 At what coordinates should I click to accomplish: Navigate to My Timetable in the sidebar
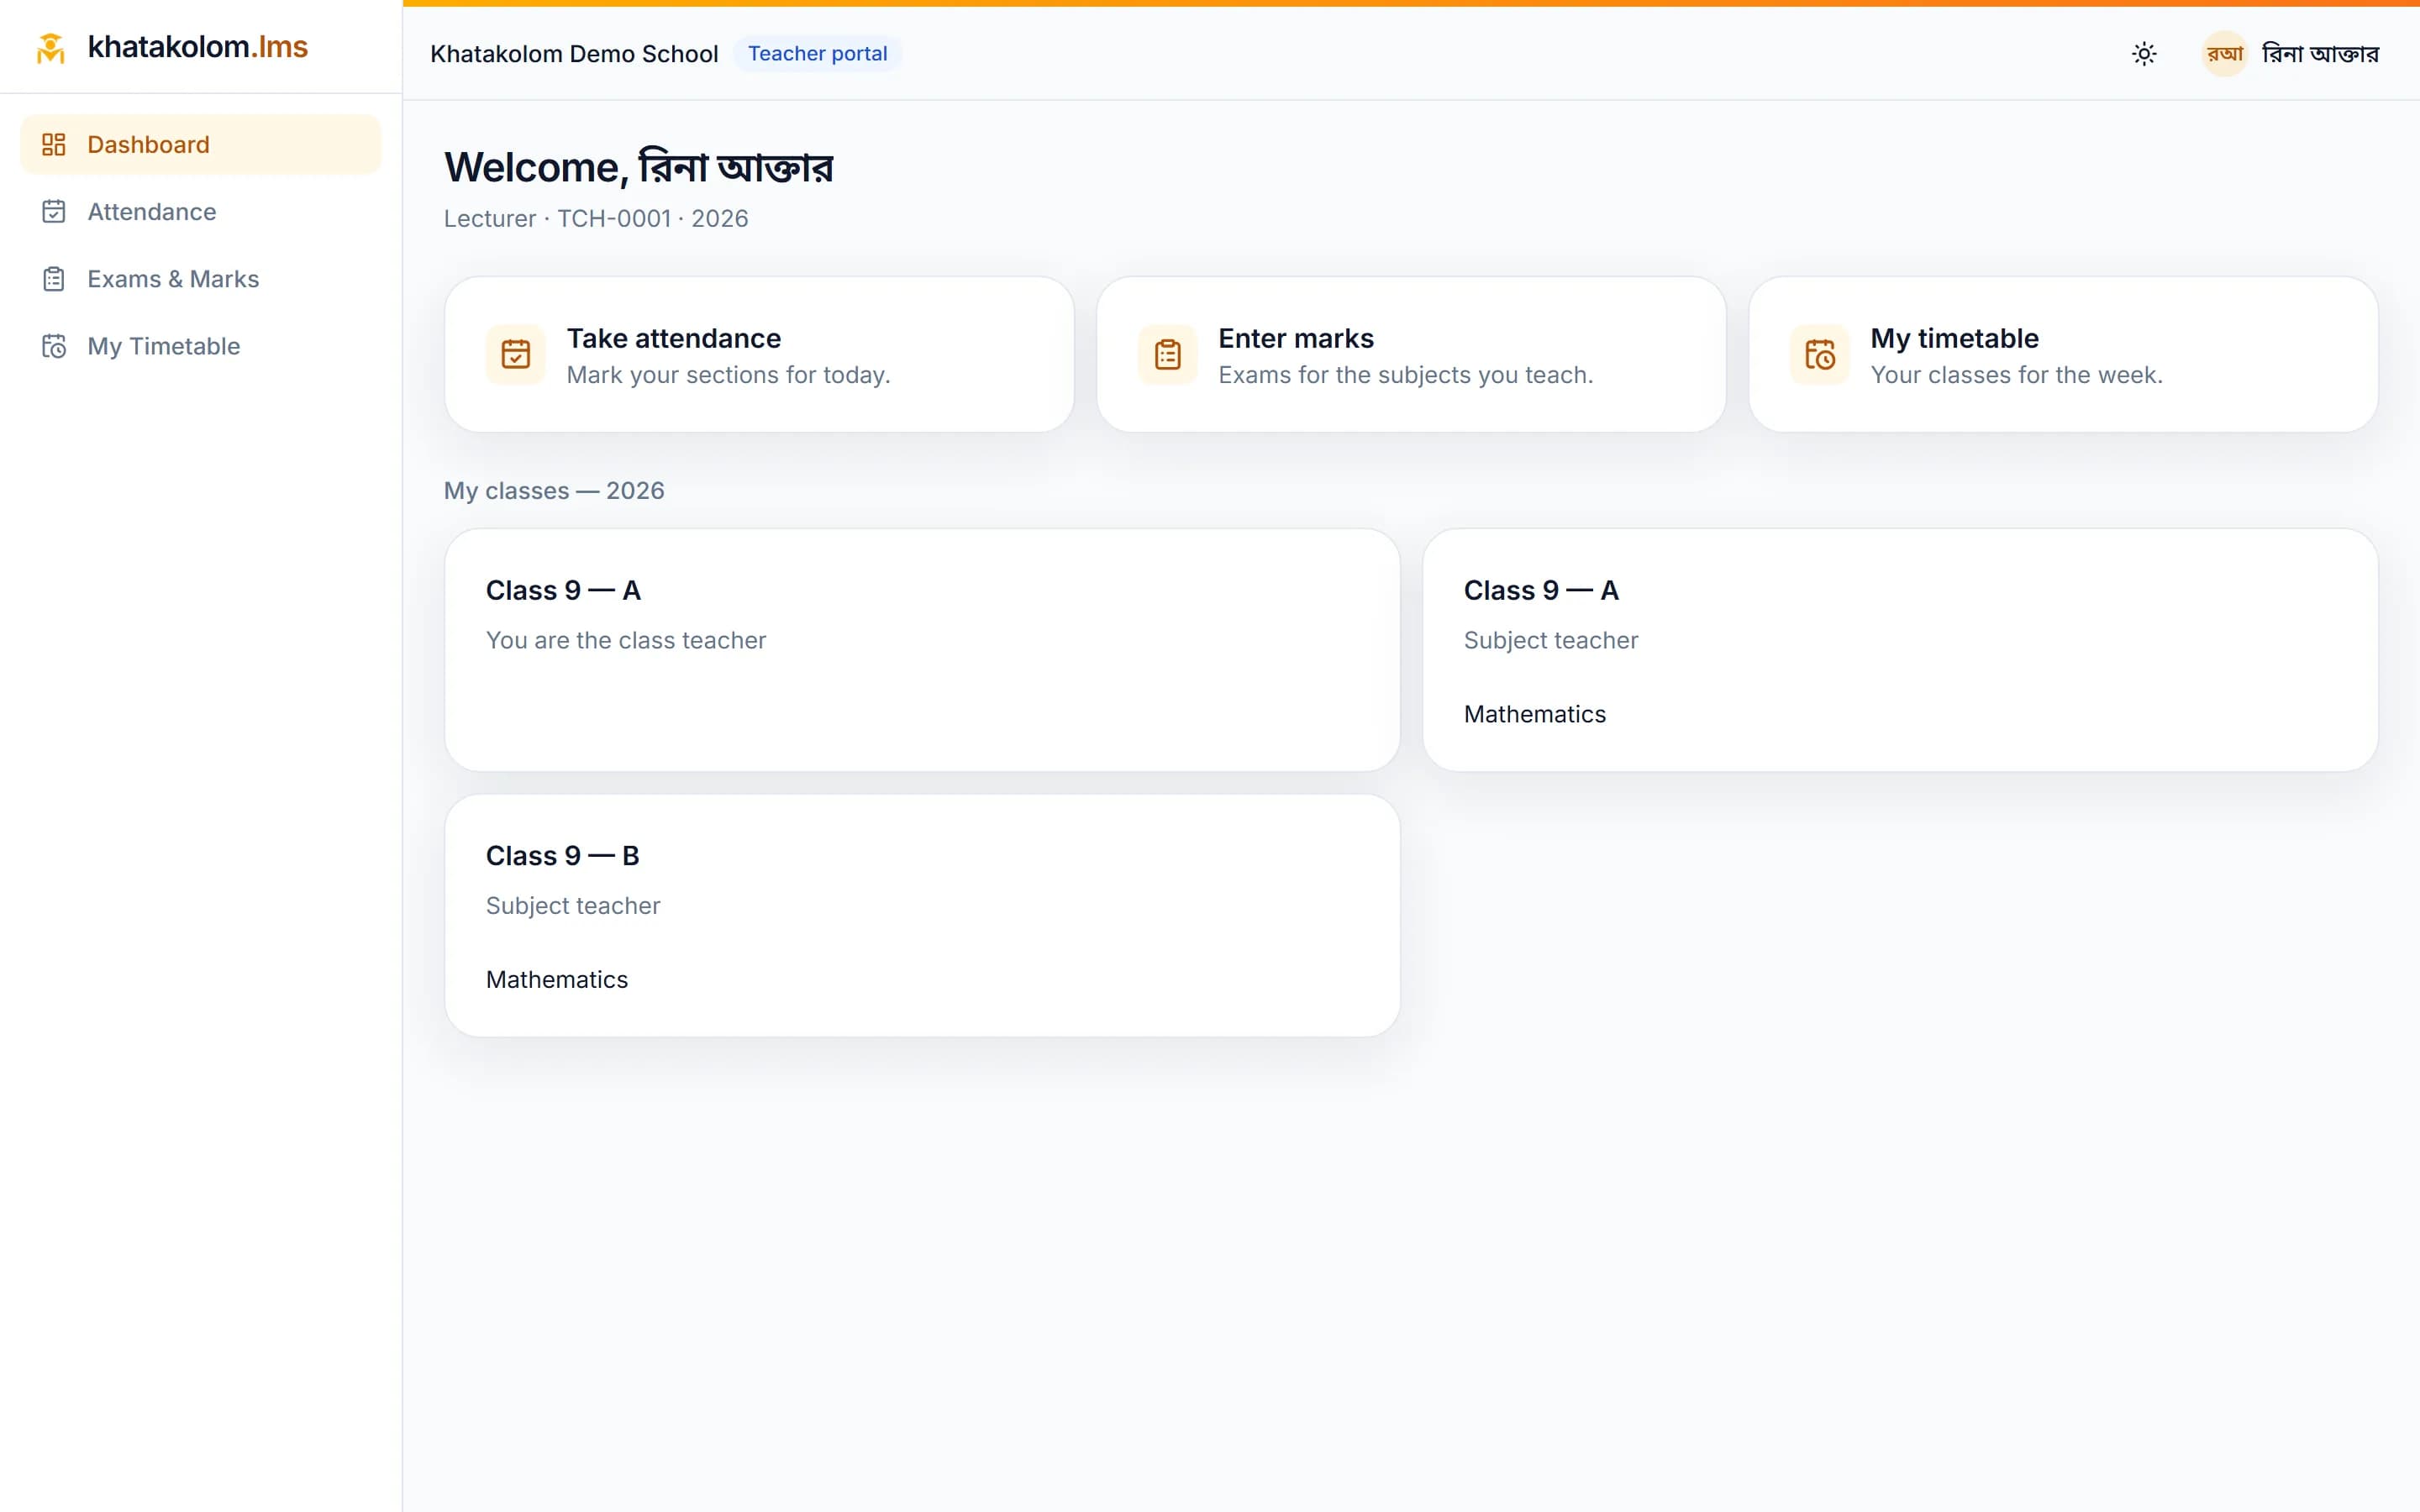click(x=201, y=346)
